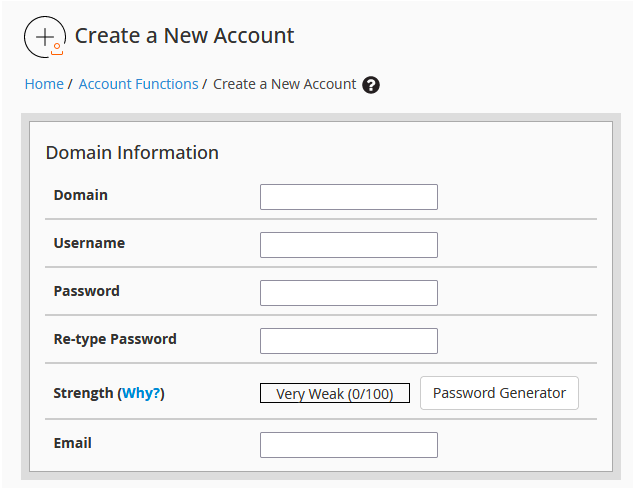The width and height of the screenshot is (635, 490).
Task: Open the Why? strength link
Action: [141, 393]
